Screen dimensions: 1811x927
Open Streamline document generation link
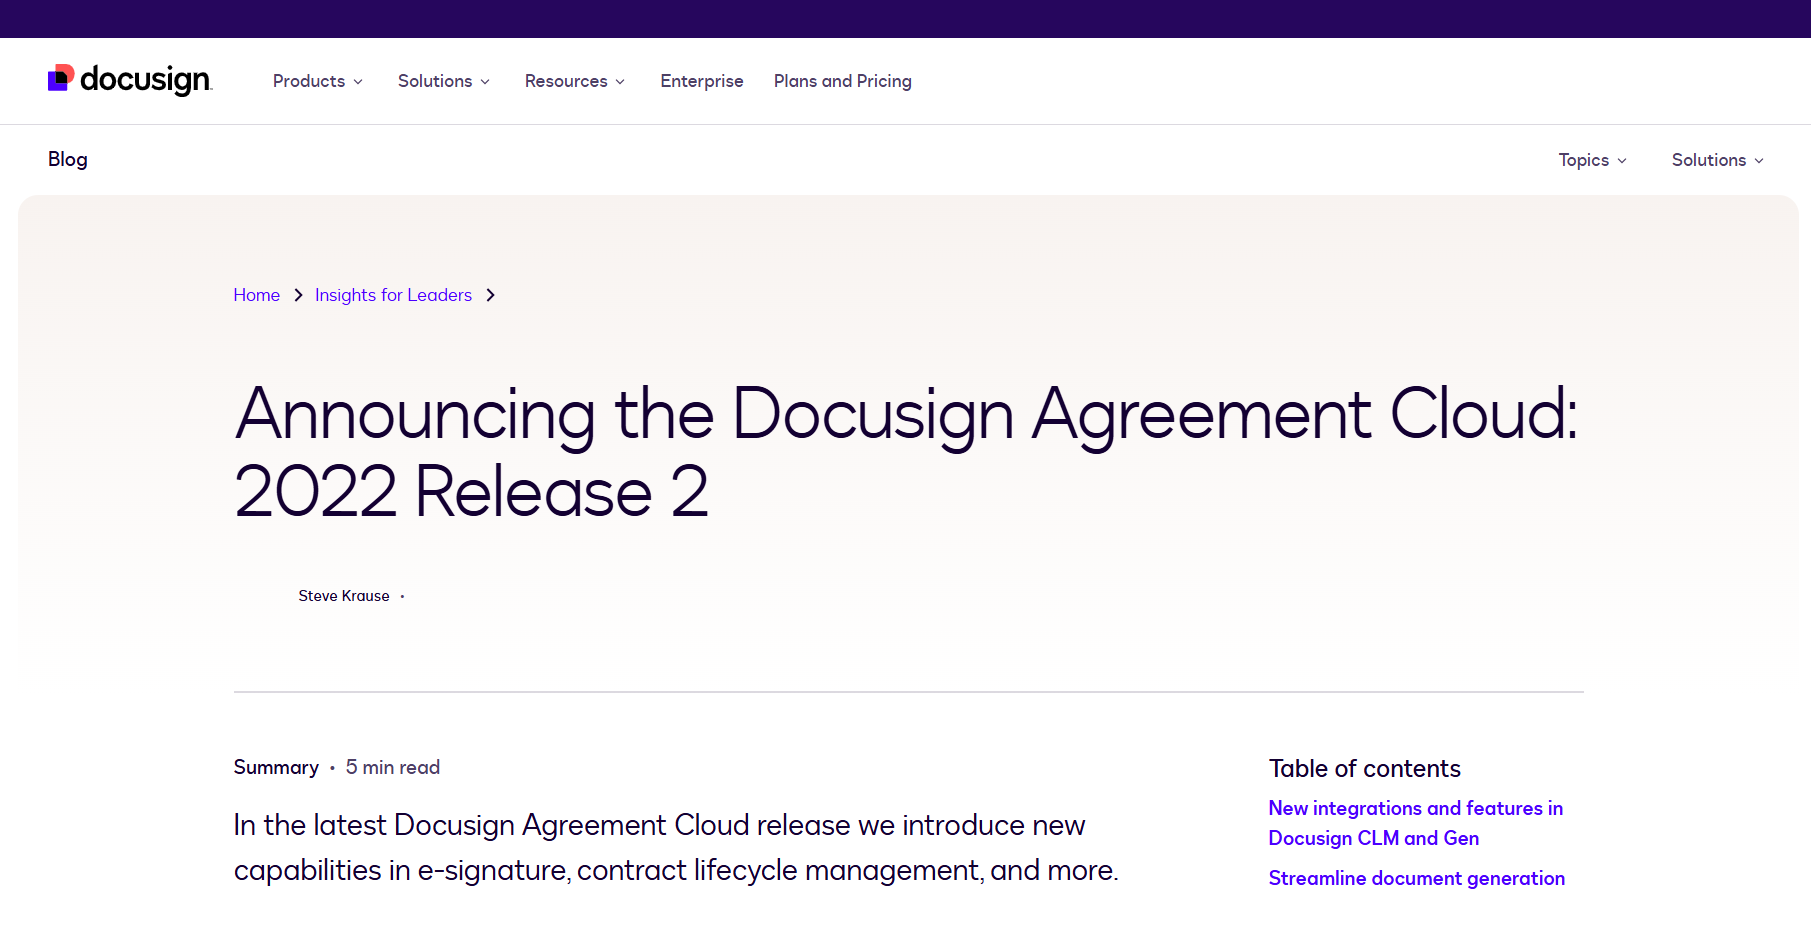1416,878
